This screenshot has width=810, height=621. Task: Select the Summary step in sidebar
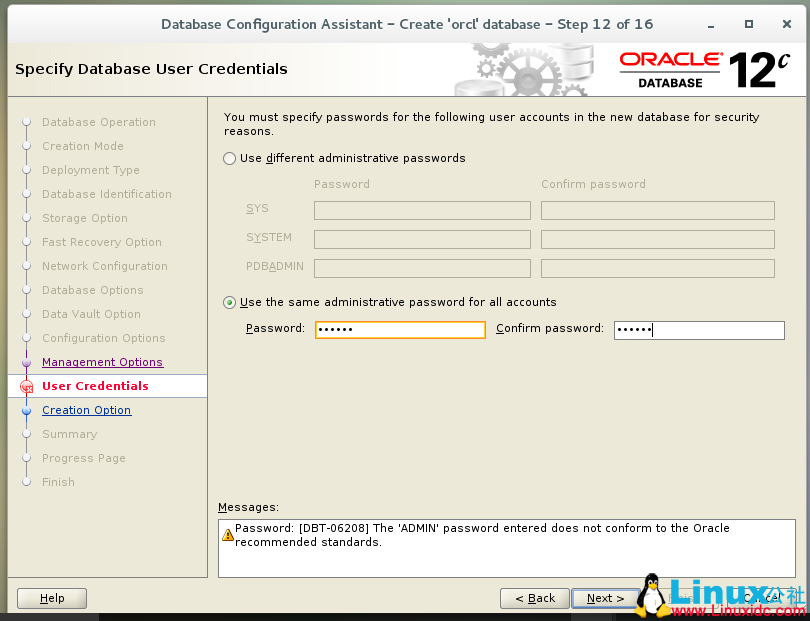point(70,434)
